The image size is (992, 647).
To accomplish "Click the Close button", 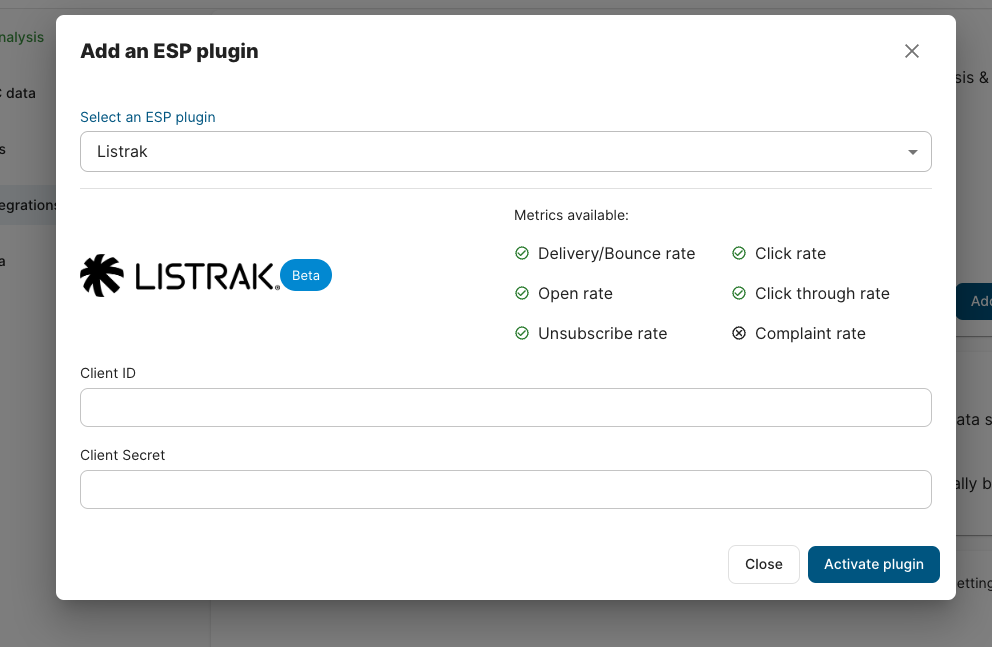I will [x=764, y=564].
